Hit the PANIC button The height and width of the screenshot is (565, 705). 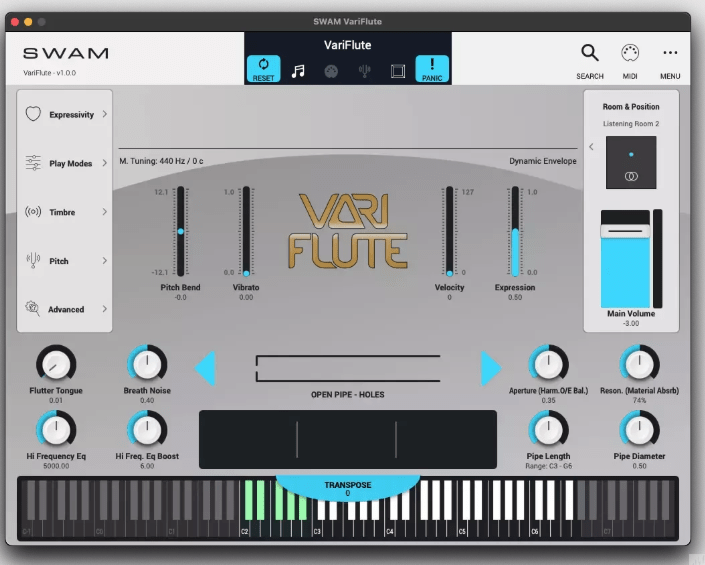432,69
